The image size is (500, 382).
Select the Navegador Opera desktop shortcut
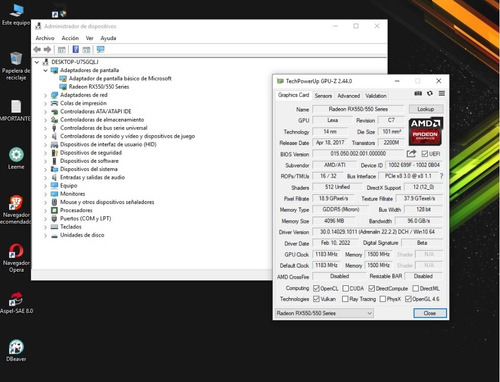pos(16,258)
